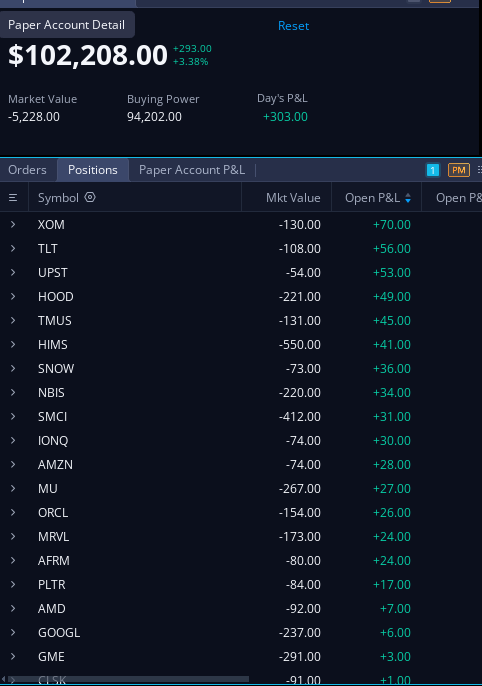Click the HIMS market value -550.00
This screenshot has height=686, width=482.
pyautogui.click(x=300, y=345)
